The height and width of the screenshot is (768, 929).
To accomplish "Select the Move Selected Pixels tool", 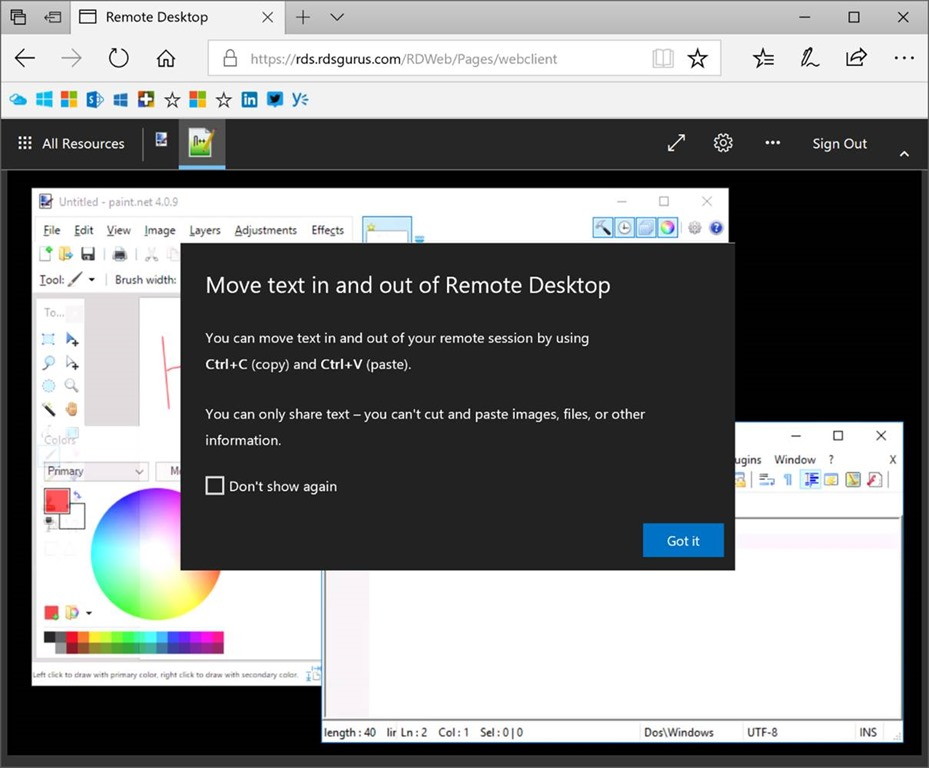I will click(72, 339).
